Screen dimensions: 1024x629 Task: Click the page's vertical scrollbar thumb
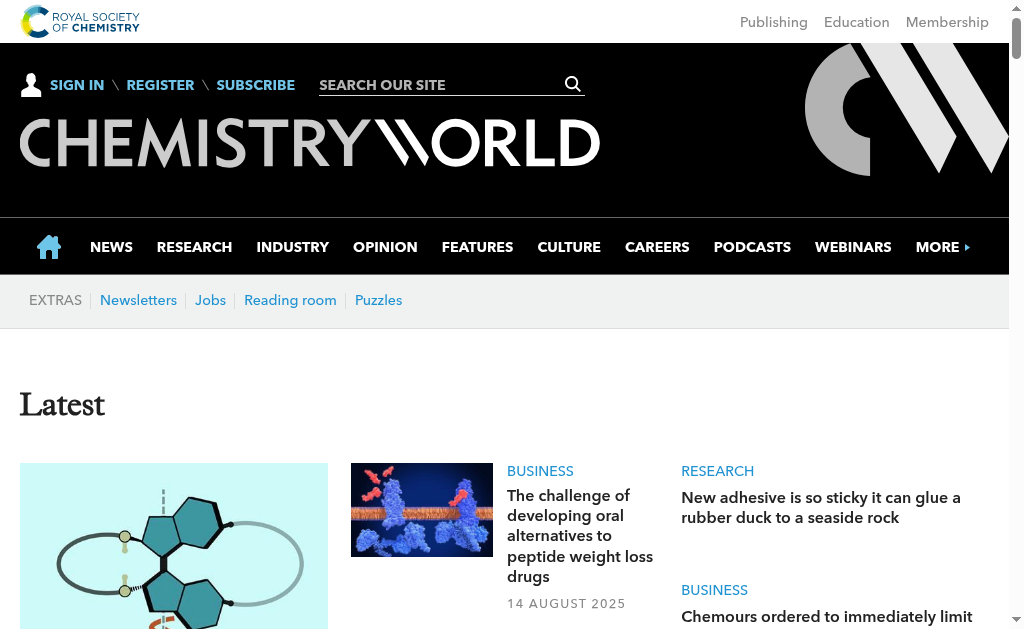coord(1016,39)
